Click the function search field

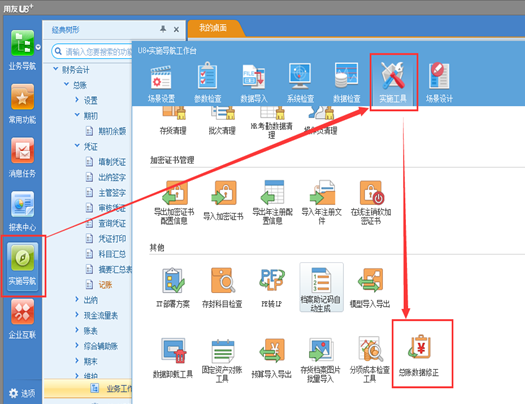pyautogui.click(x=92, y=51)
